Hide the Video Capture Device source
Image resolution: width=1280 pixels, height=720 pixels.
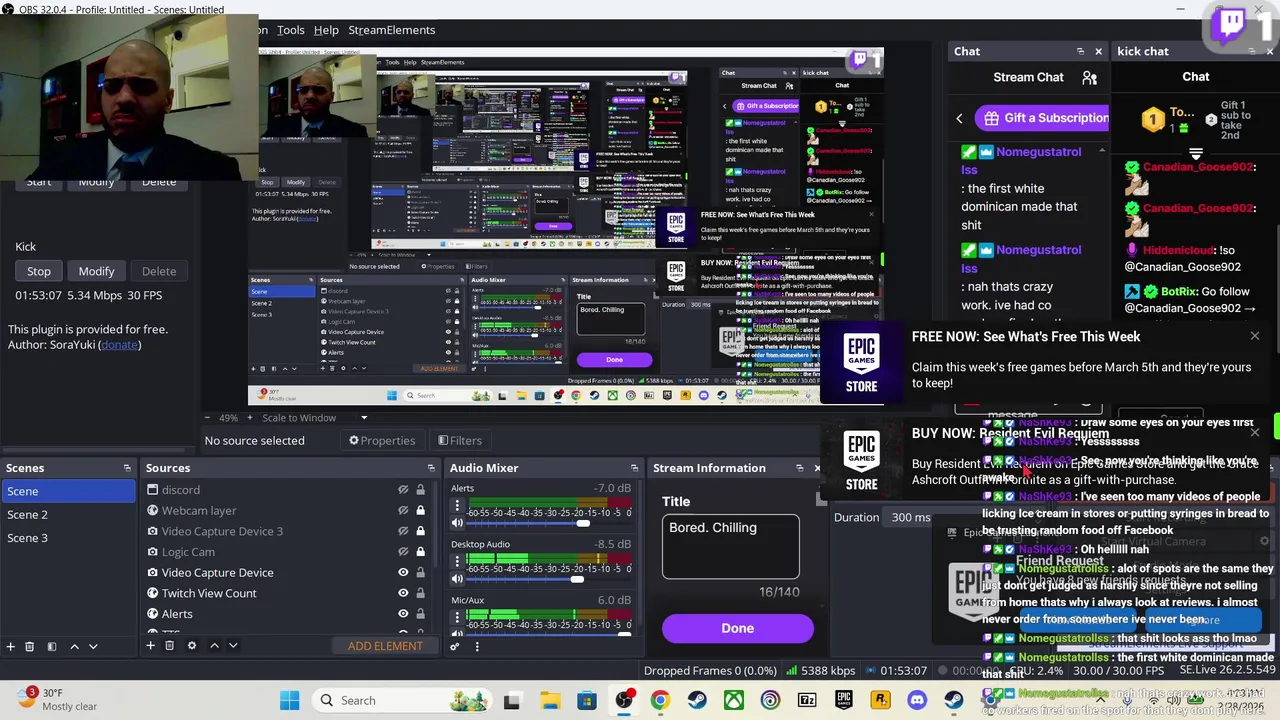403,572
